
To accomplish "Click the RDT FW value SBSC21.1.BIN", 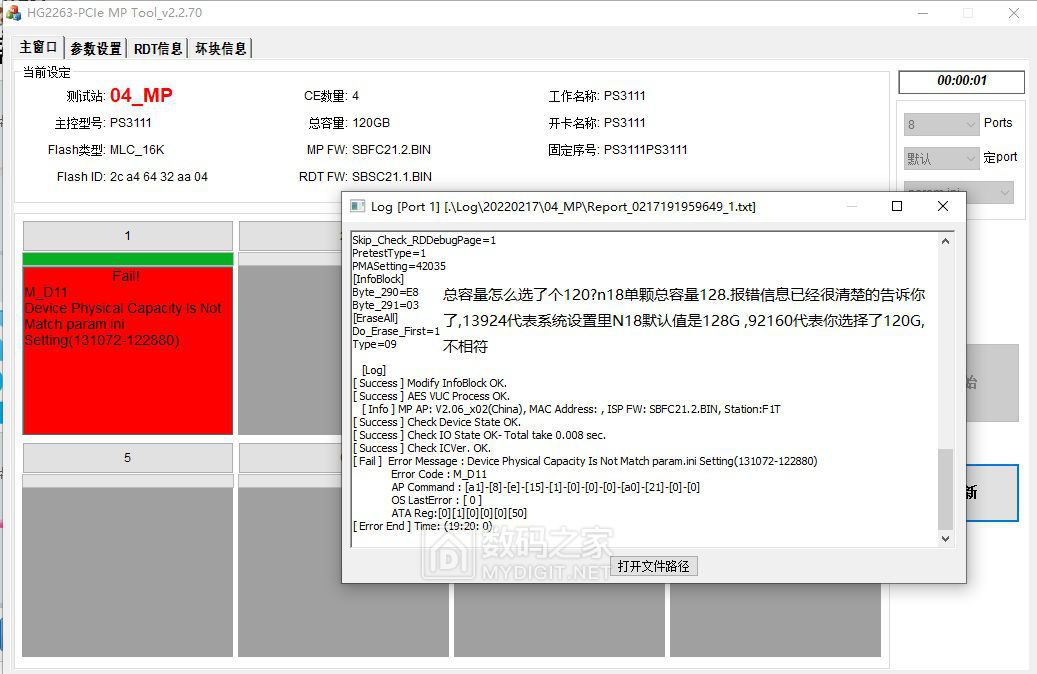I will [x=392, y=177].
